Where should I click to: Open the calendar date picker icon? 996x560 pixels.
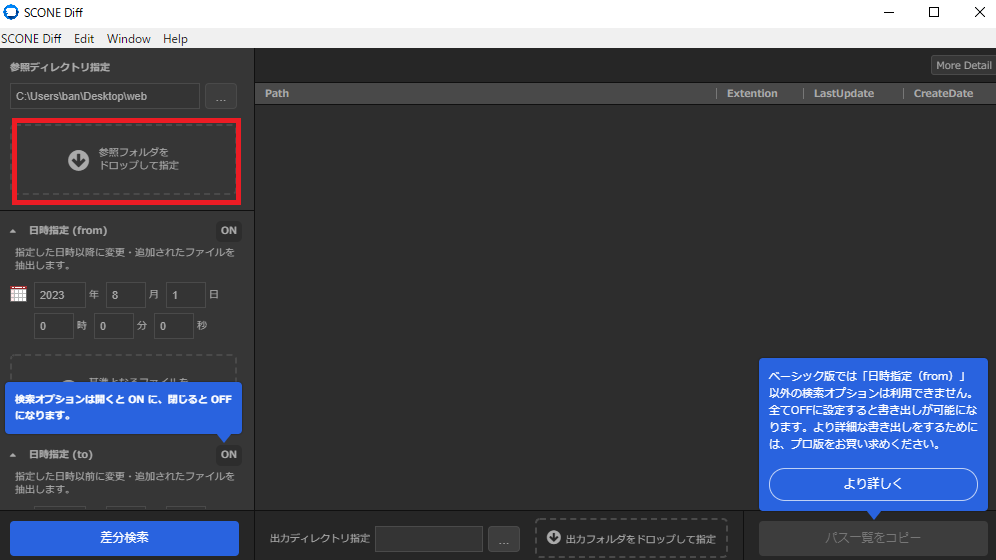[x=18, y=294]
